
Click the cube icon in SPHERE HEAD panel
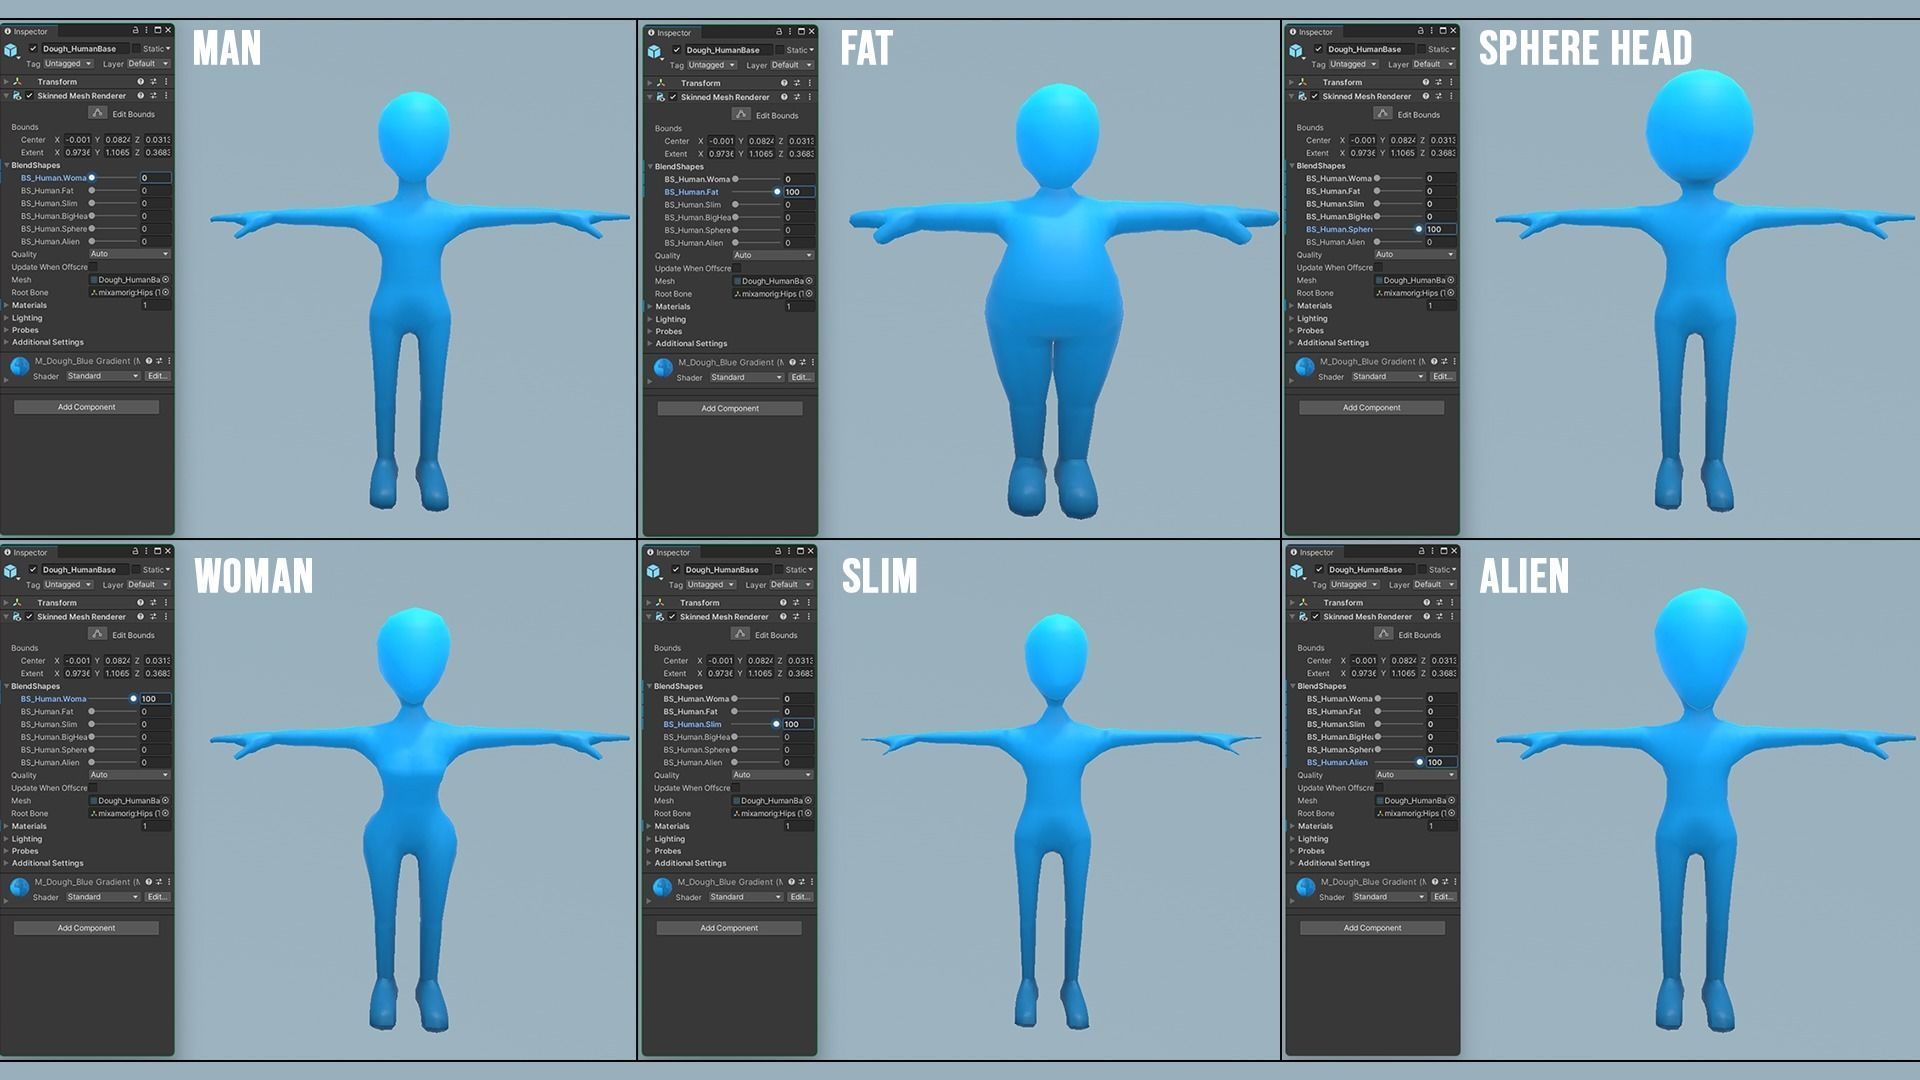[x=1297, y=51]
